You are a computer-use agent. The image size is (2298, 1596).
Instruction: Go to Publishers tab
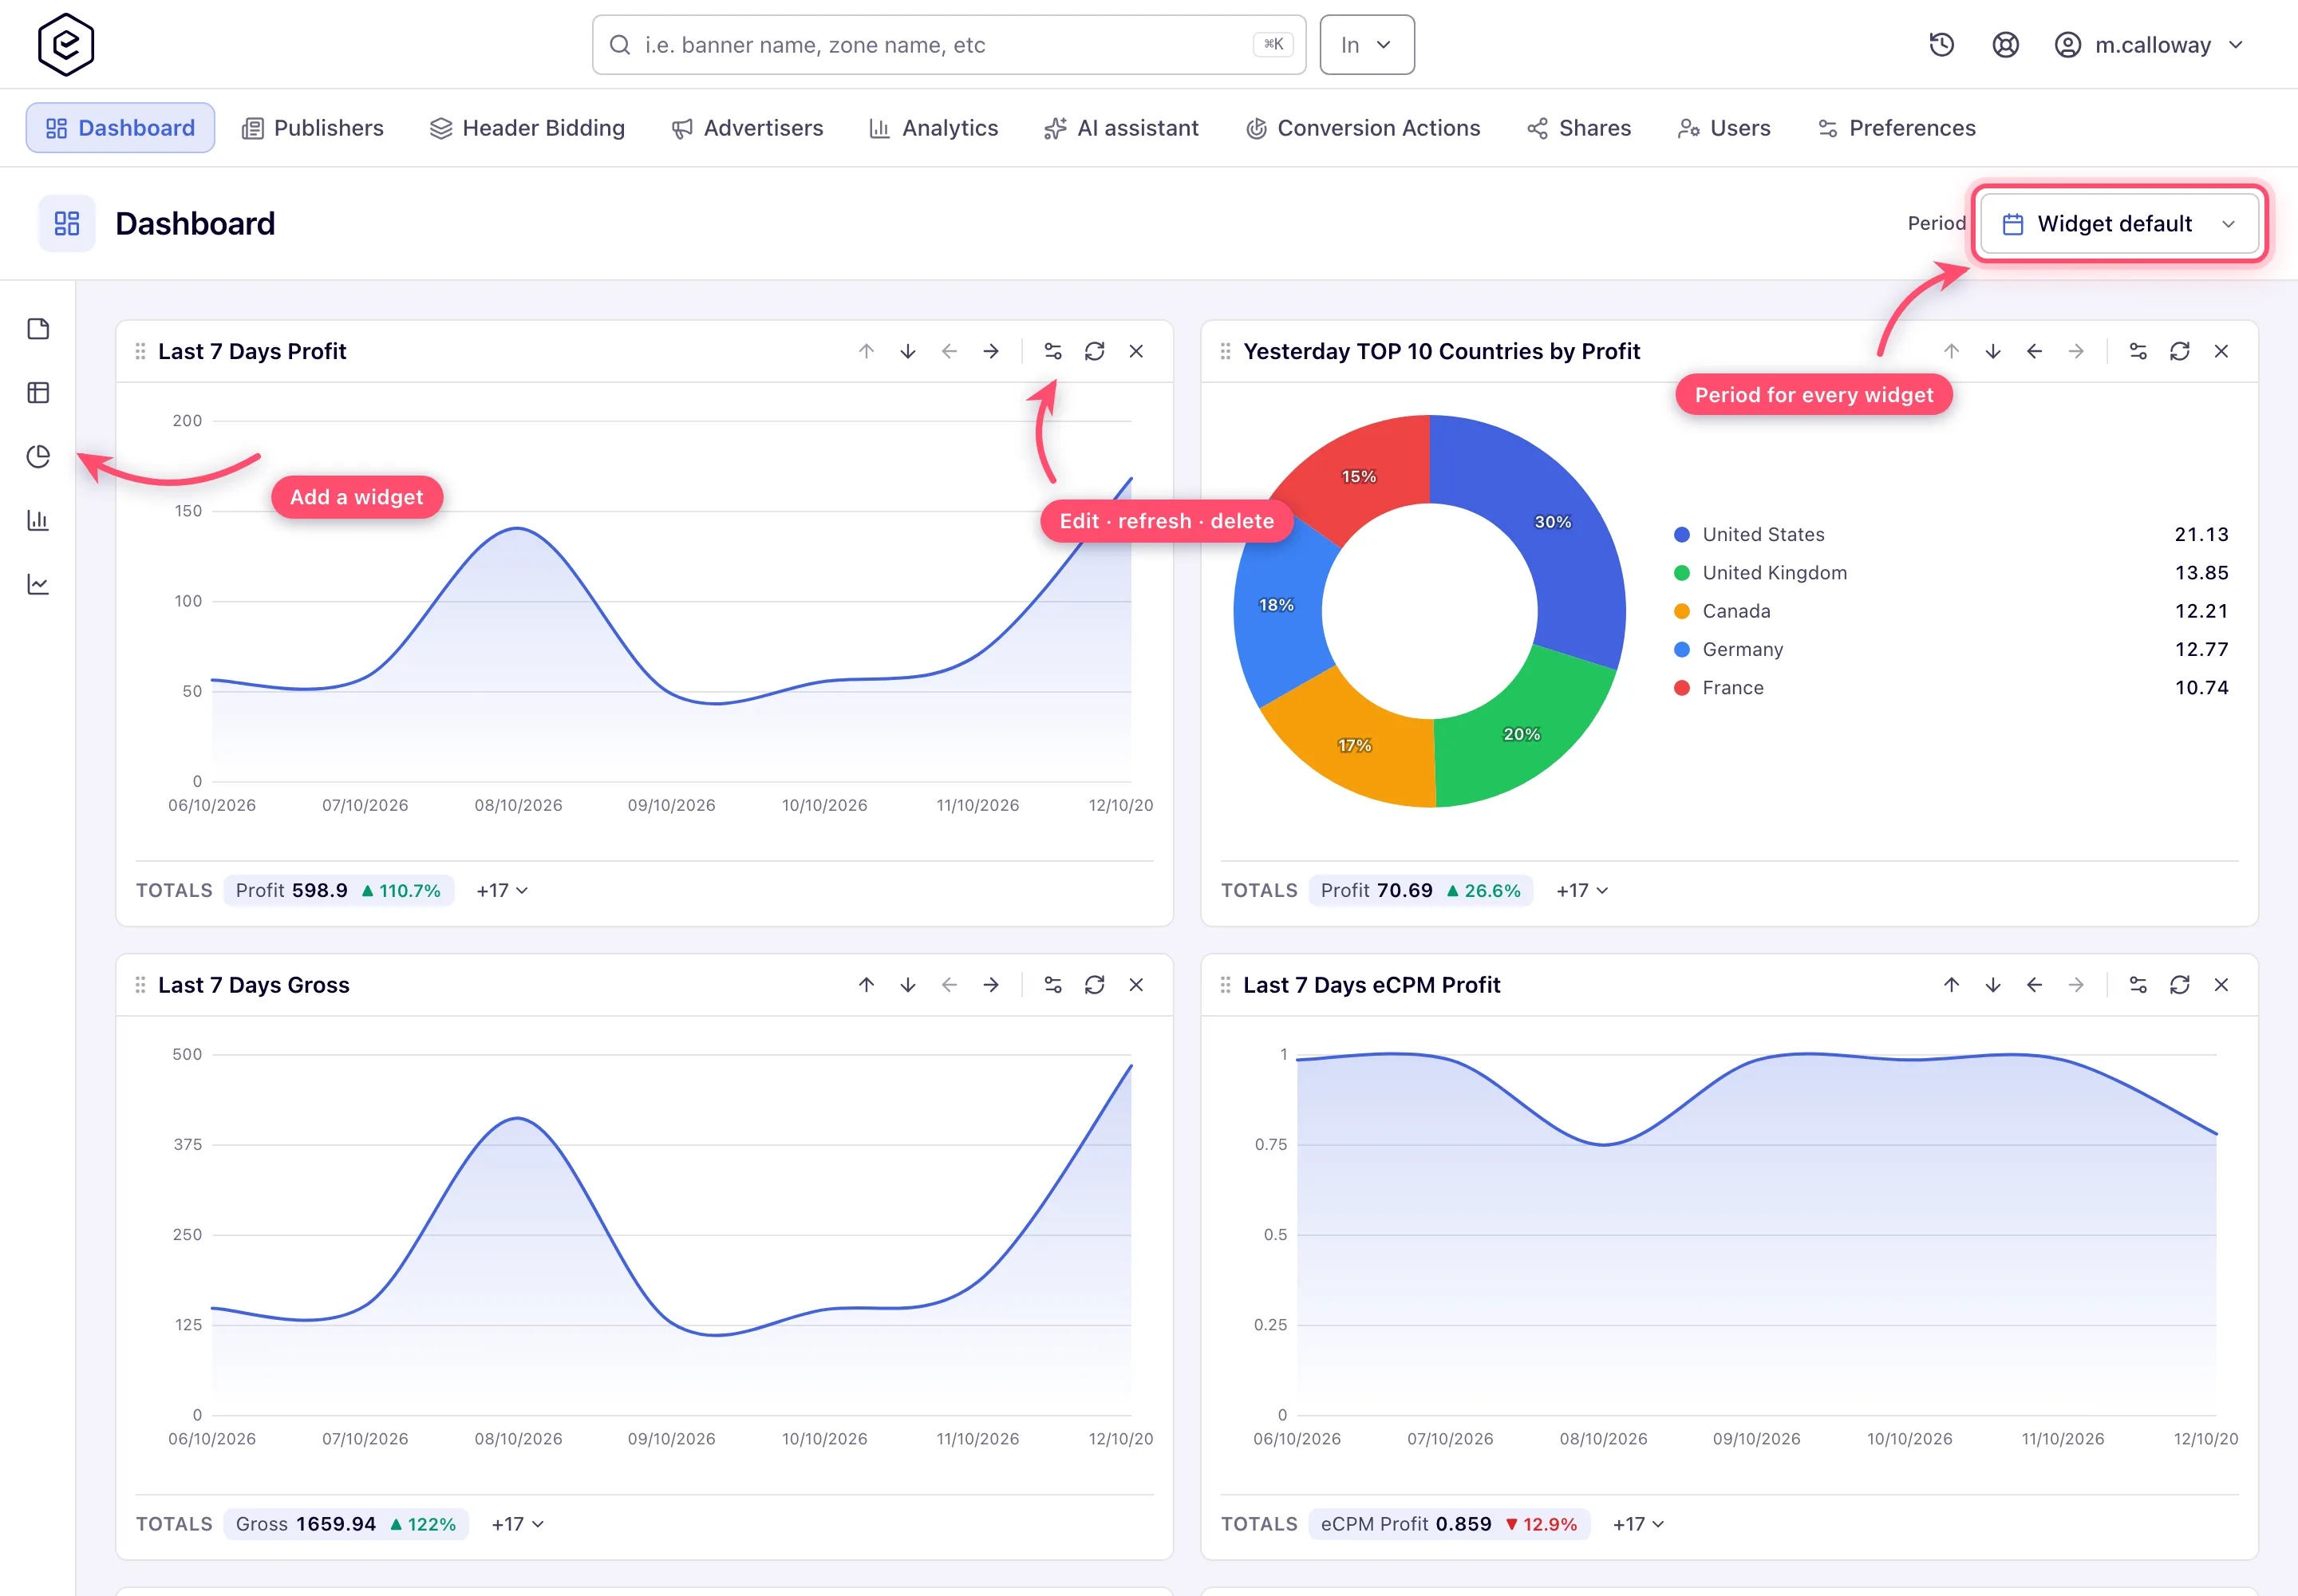(x=313, y=128)
